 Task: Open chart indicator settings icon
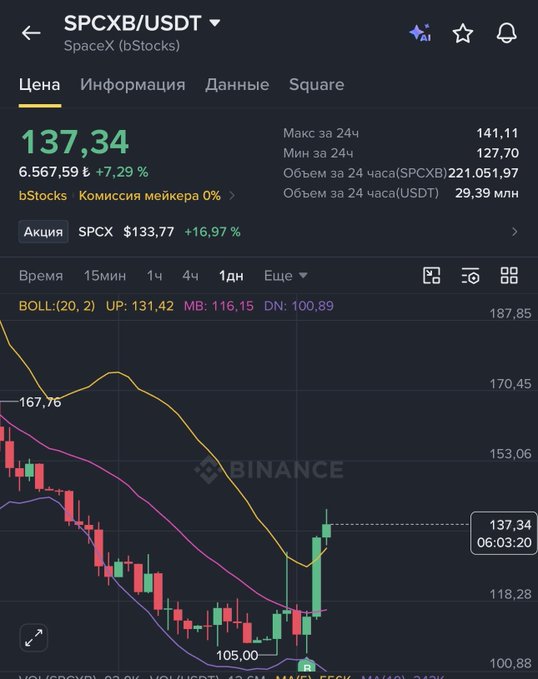point(470,275)
